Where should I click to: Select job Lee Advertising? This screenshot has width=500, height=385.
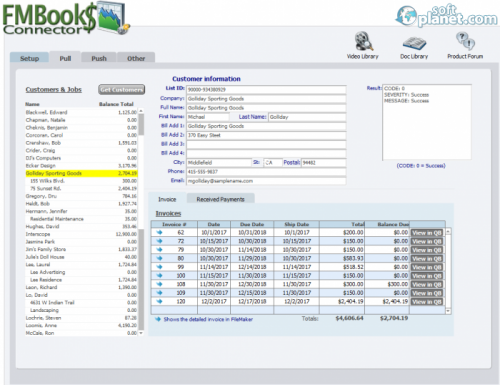tap(81, 272)
